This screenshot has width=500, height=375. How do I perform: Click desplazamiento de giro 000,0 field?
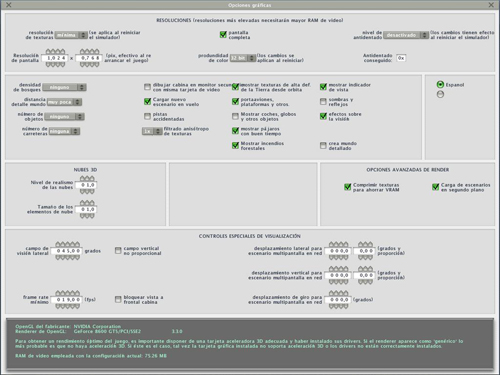(x=338, y=300)
